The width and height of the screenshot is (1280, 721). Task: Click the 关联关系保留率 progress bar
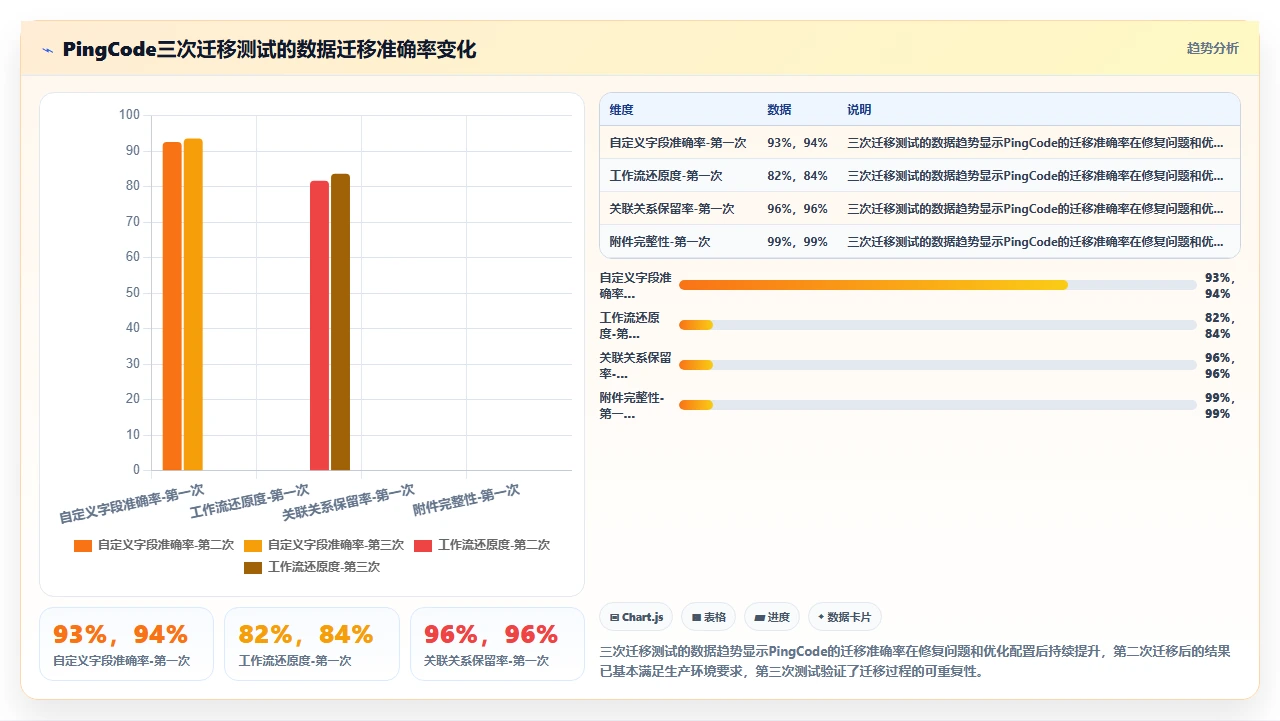(x=937, y=365)
